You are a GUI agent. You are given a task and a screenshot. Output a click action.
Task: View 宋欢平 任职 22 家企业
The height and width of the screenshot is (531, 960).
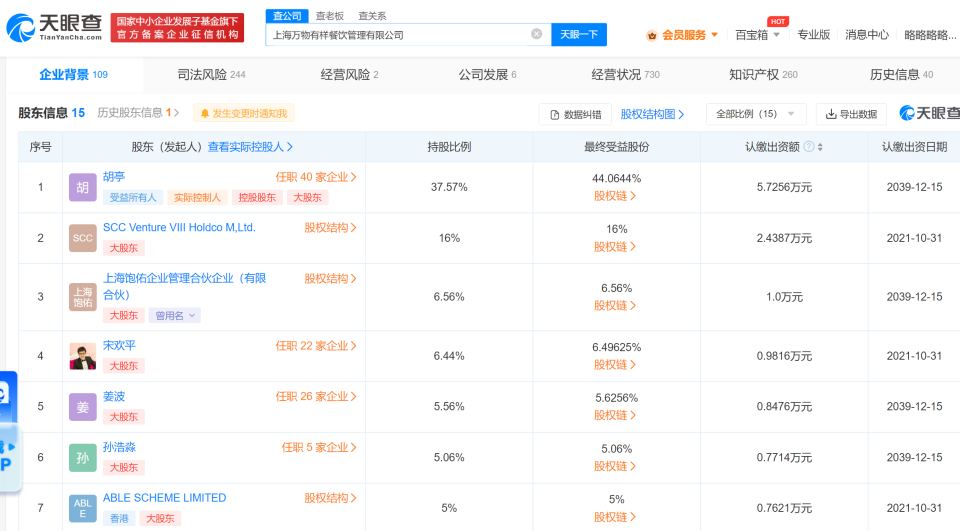coord(316,346)
